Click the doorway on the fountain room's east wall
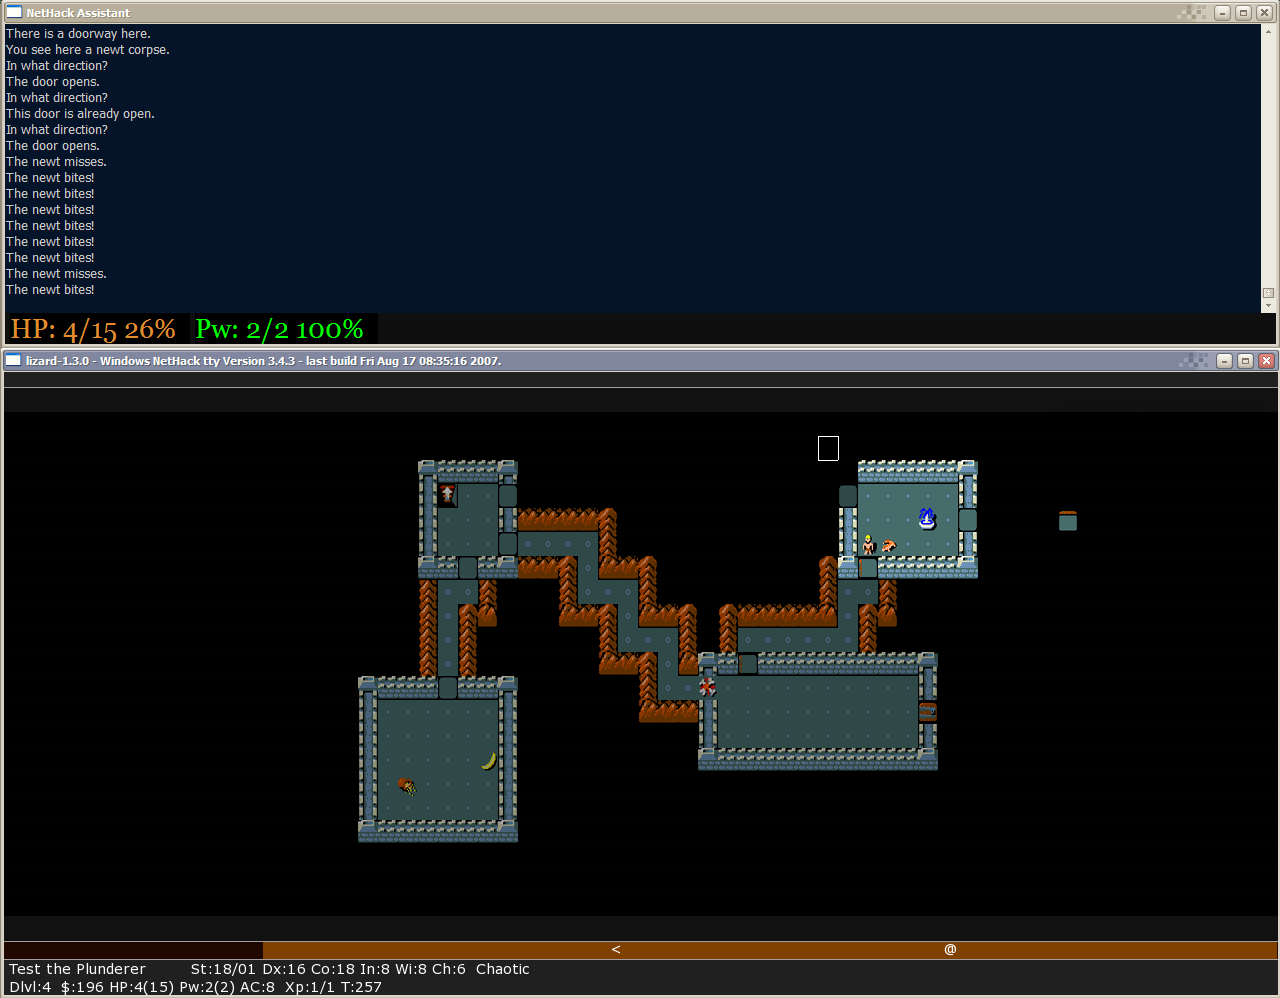The width and height of the screenshot is (1280, 998). point(968,520)
